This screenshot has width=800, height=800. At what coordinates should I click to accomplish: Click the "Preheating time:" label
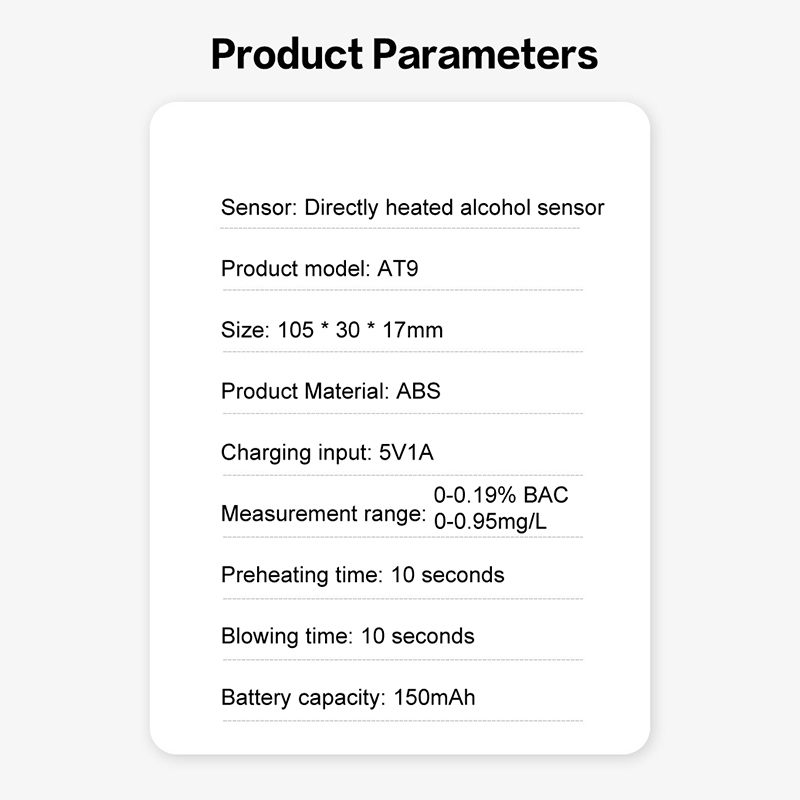(300, 575)
